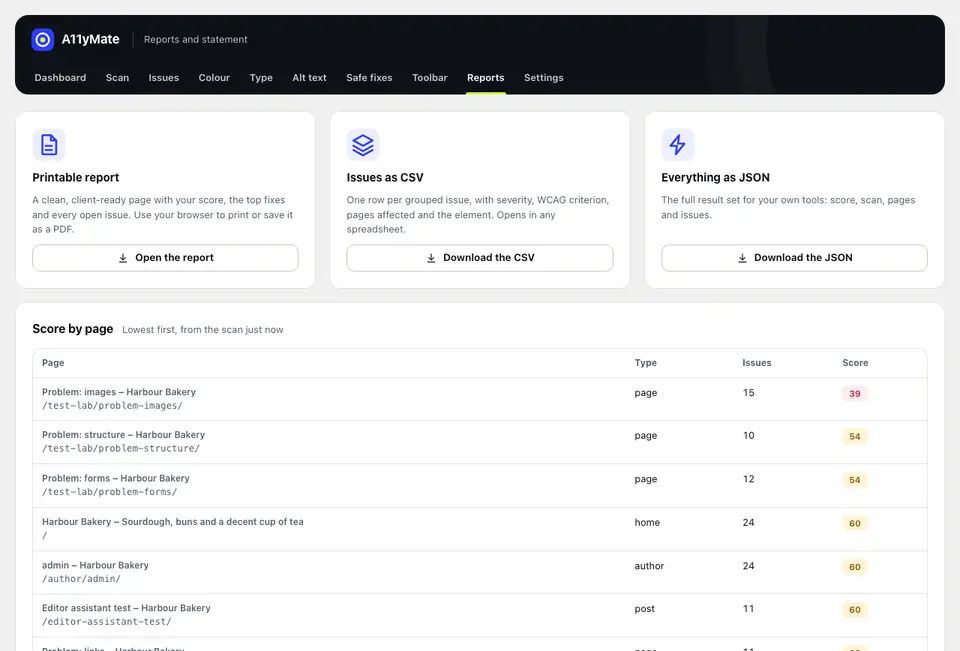Click 'admin – Harbour Bakery' row title
The image size is (960, 651).
coord(96,565)
